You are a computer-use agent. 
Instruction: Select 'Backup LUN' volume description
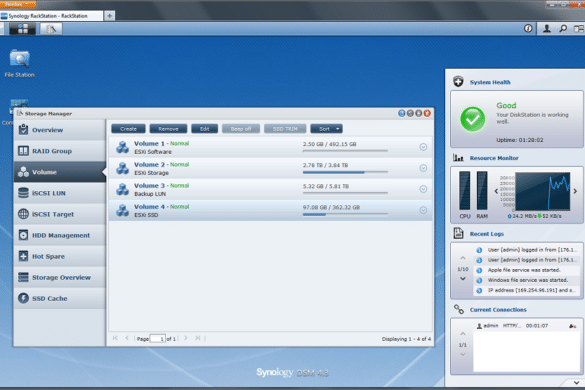tap(150, 194)
